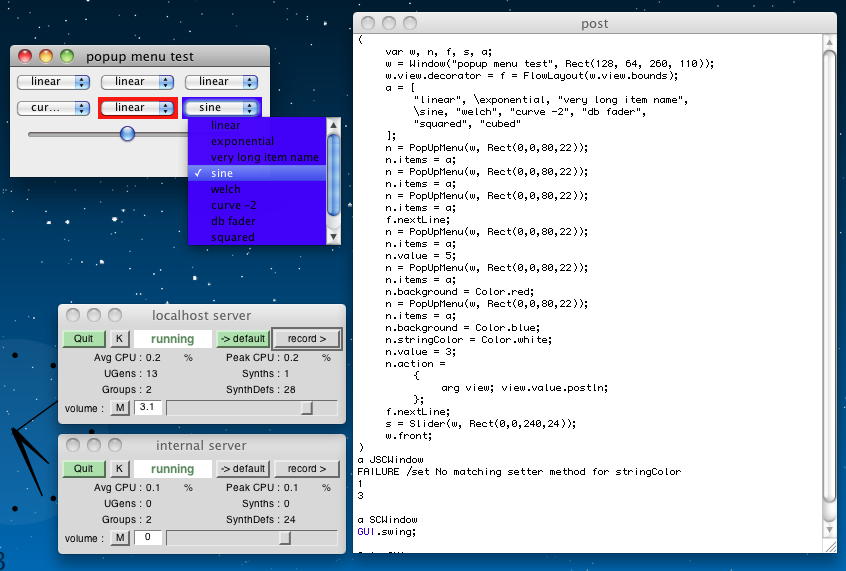846x571 pixels.
Task: Toggle the M mute button on internal server
Action: point(120,538)
